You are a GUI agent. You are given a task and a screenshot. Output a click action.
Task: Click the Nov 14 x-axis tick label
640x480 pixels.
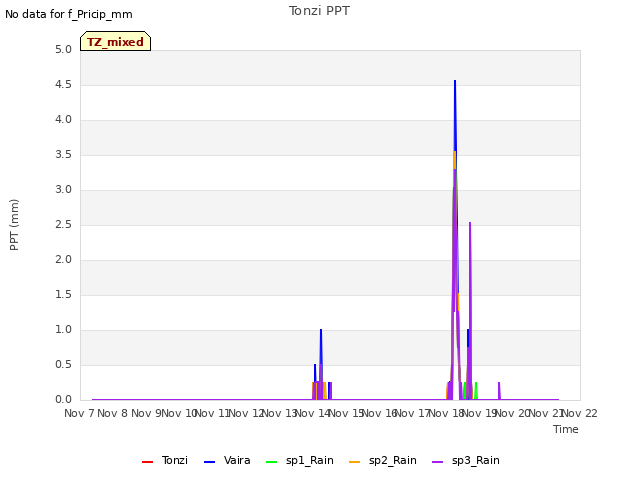click(x=313, y=413)
